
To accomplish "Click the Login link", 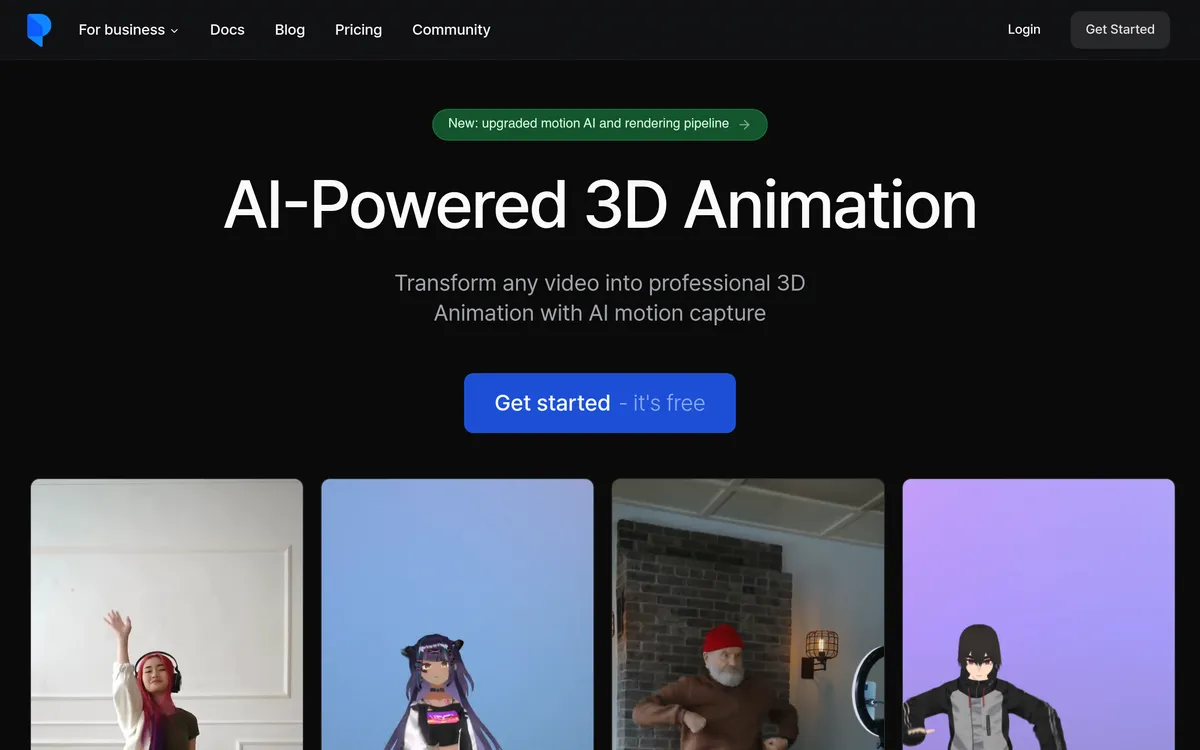I will (1023, 30).
